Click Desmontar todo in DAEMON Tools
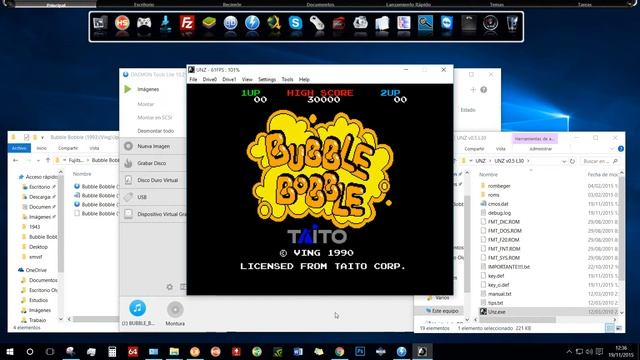The width and height of the screenshot is (640, 360). [x=156, y=131]
